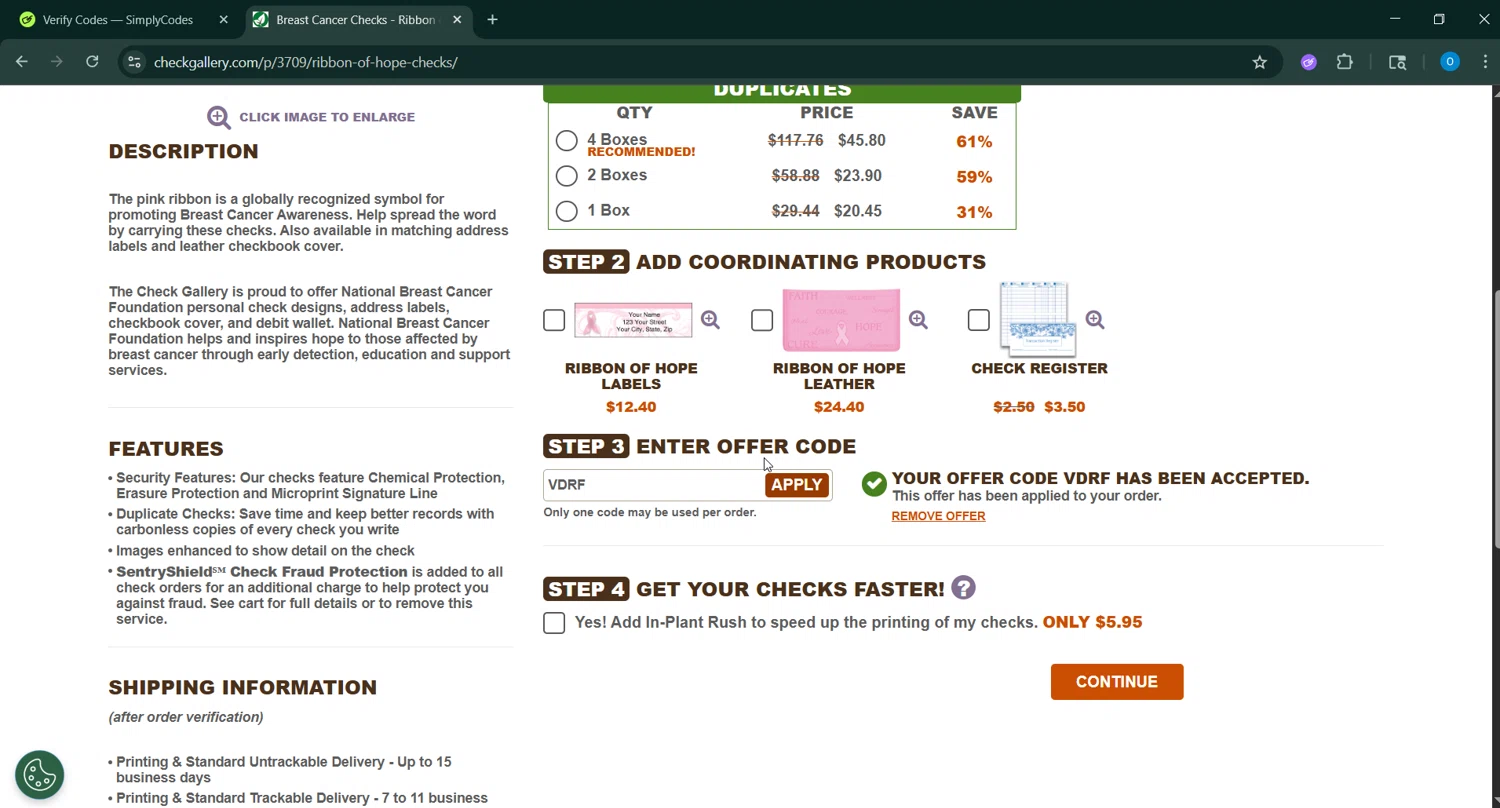Click the Remove Offer link

pyautogui.click(x=938, y=516)
